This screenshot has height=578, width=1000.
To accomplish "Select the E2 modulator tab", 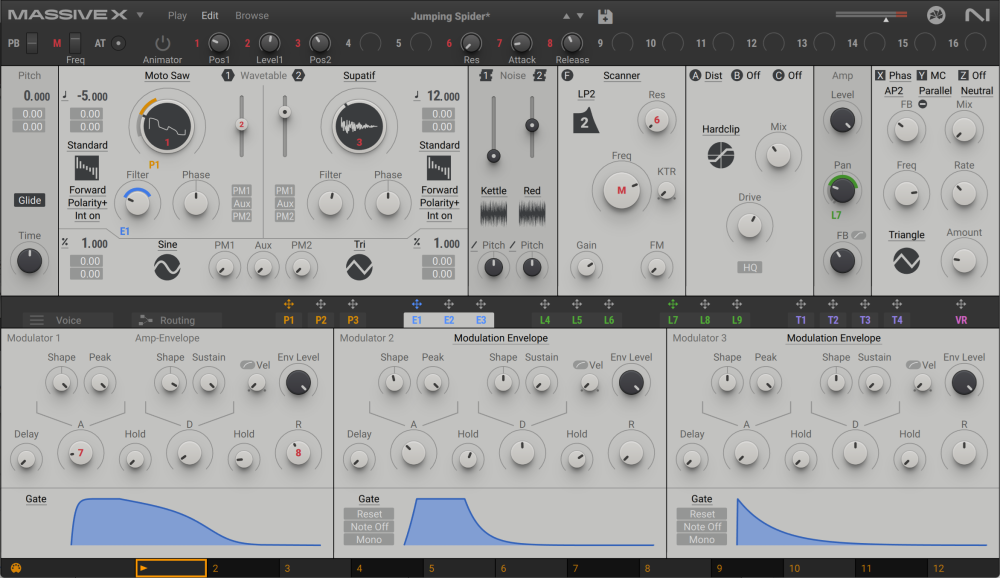I will pos(449,320).
